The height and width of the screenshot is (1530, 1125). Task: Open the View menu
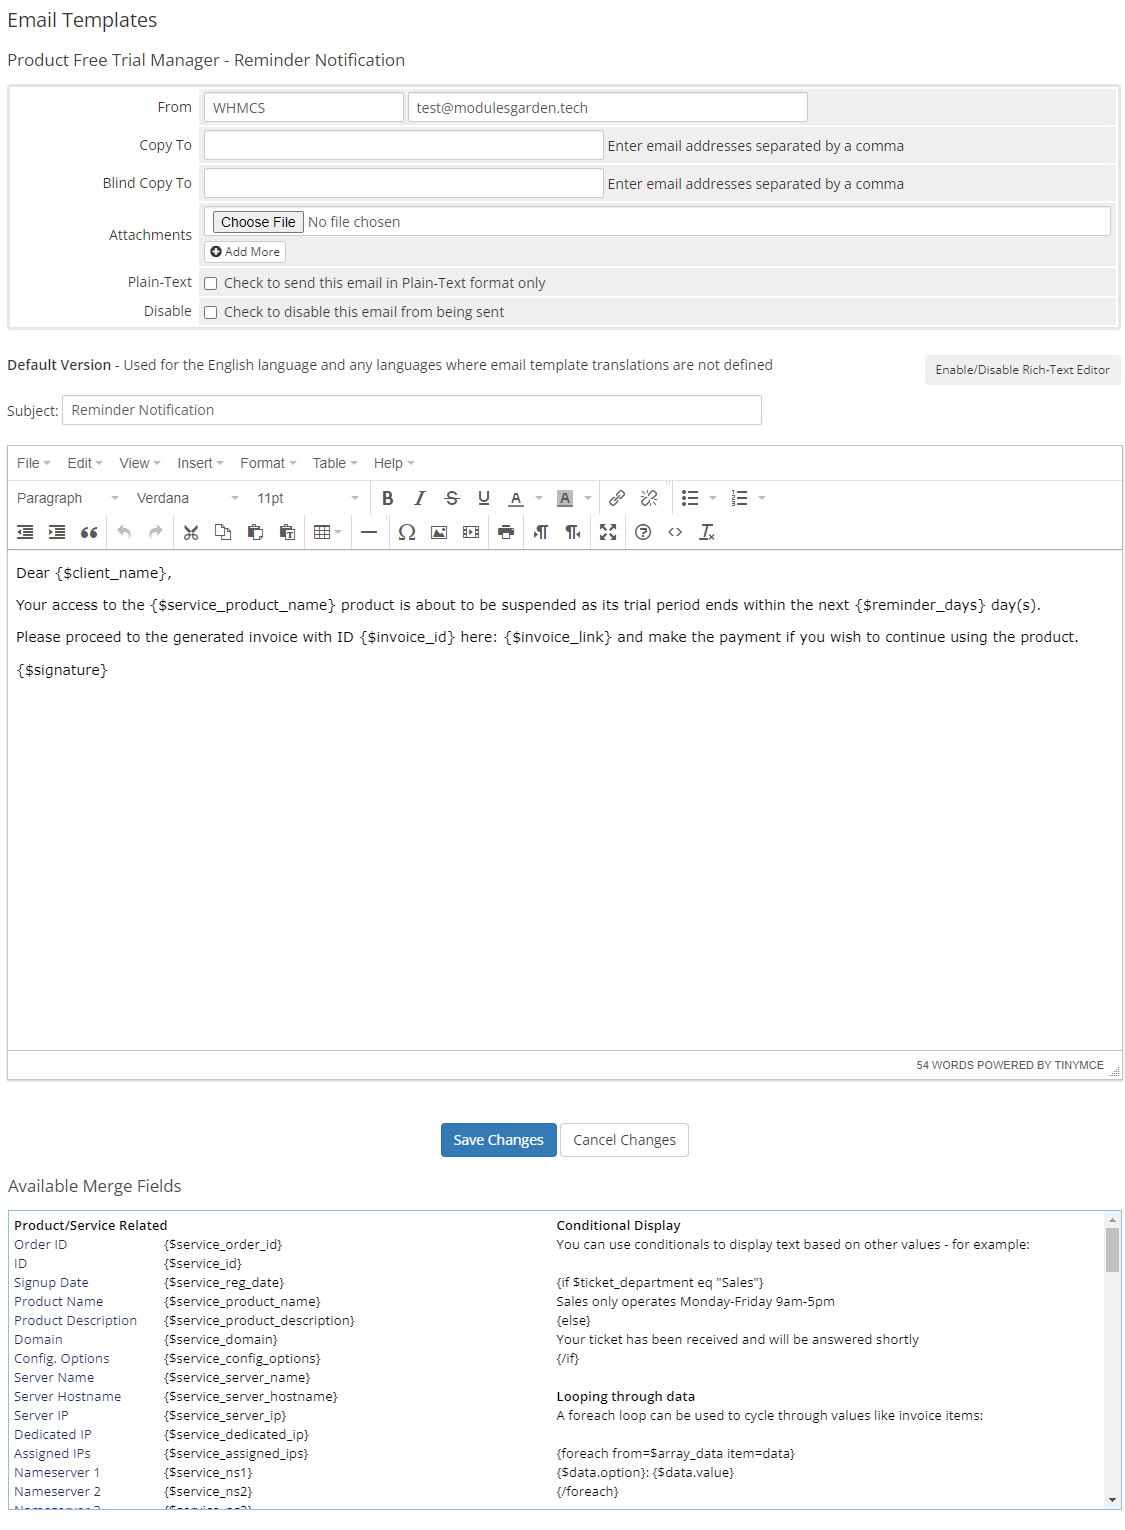point(140,463)
